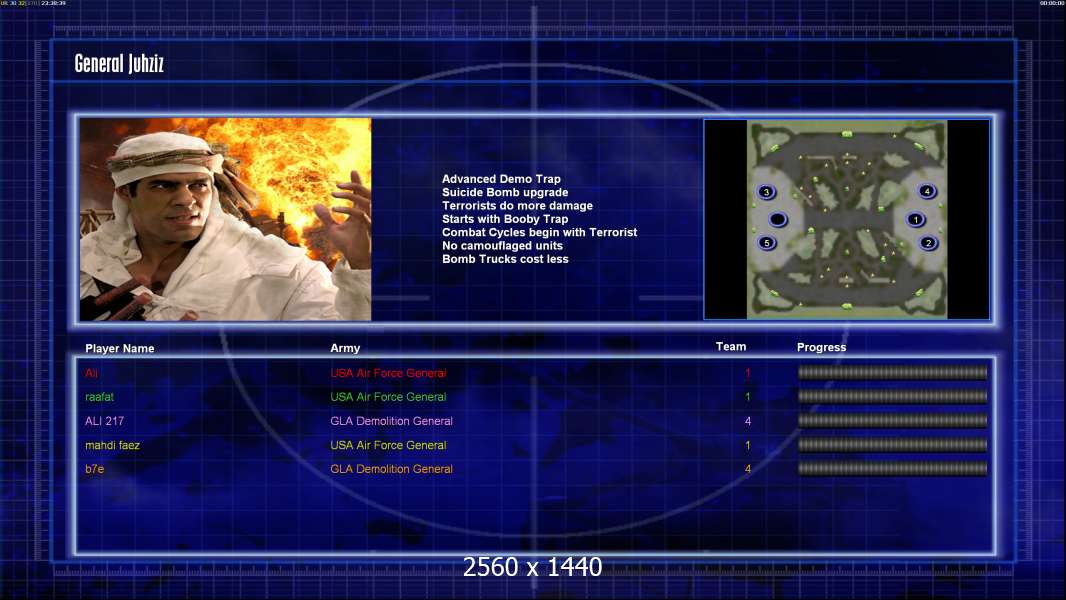The width and height of the screenshot is (1066, 600).
Task: Click the Player Name column header
Action: [120, 349]
